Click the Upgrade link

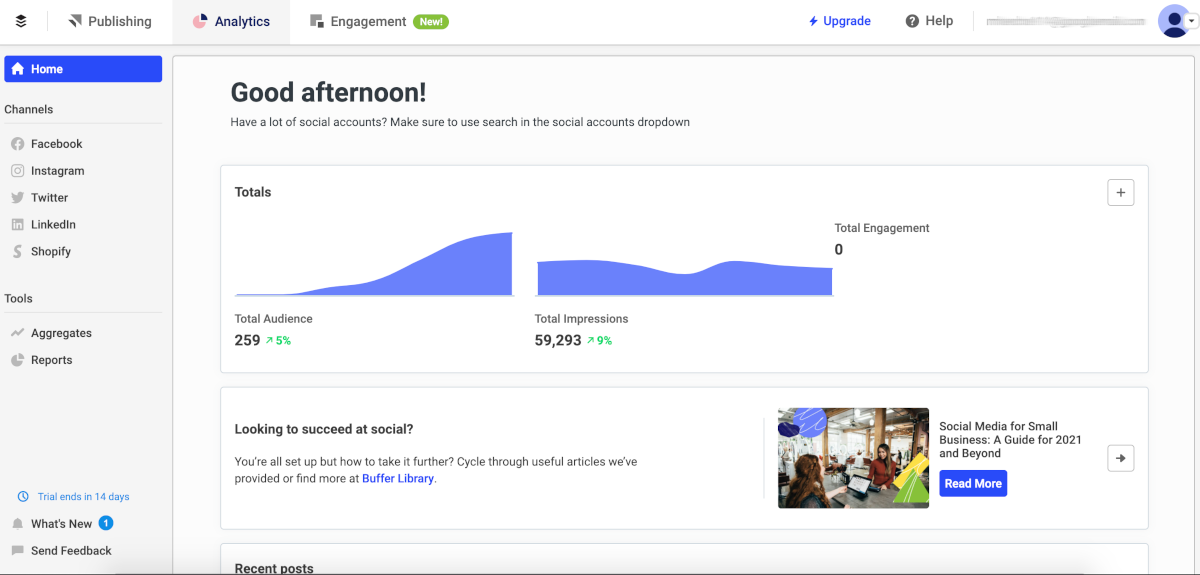click(x=839, y=21)
